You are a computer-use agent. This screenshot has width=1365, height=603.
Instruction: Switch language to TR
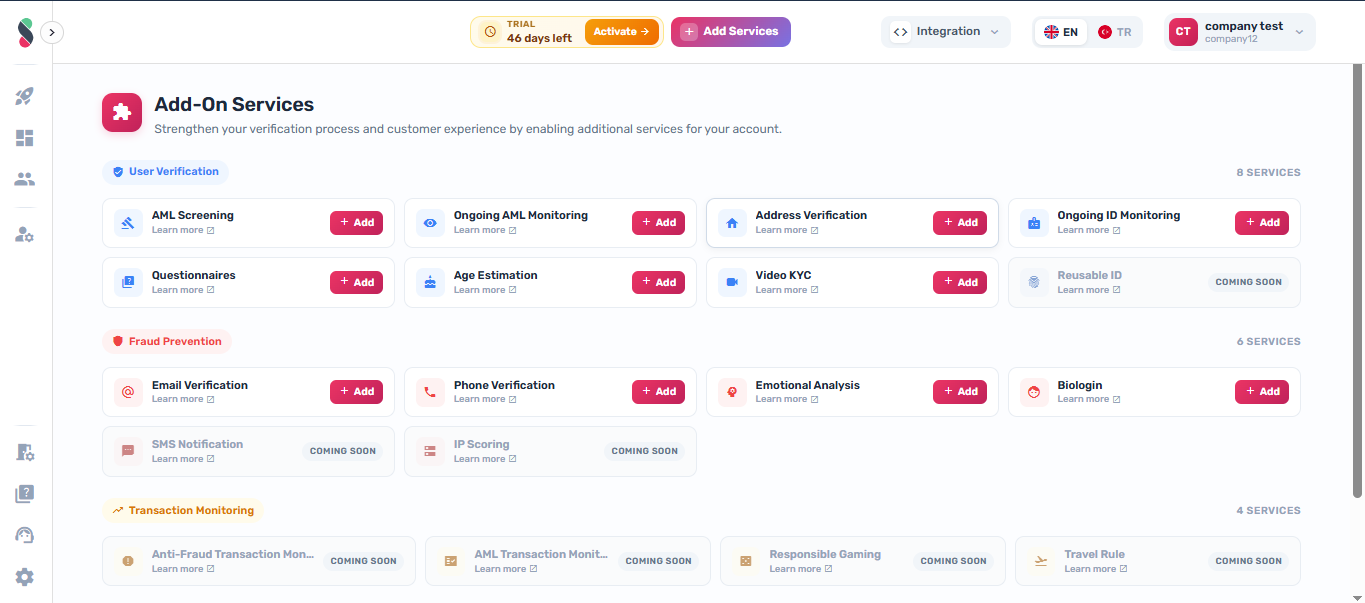pos(1115,32)
